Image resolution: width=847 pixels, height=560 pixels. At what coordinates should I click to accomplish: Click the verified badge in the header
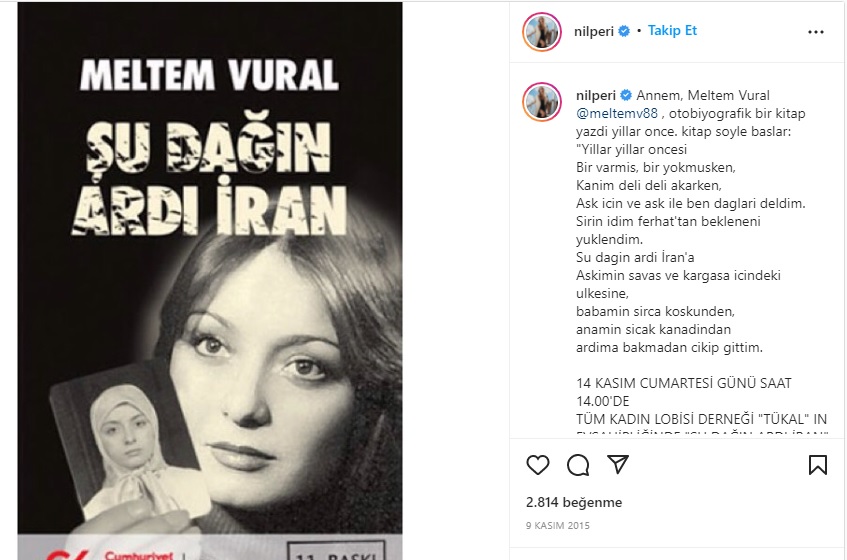point(624,31)
